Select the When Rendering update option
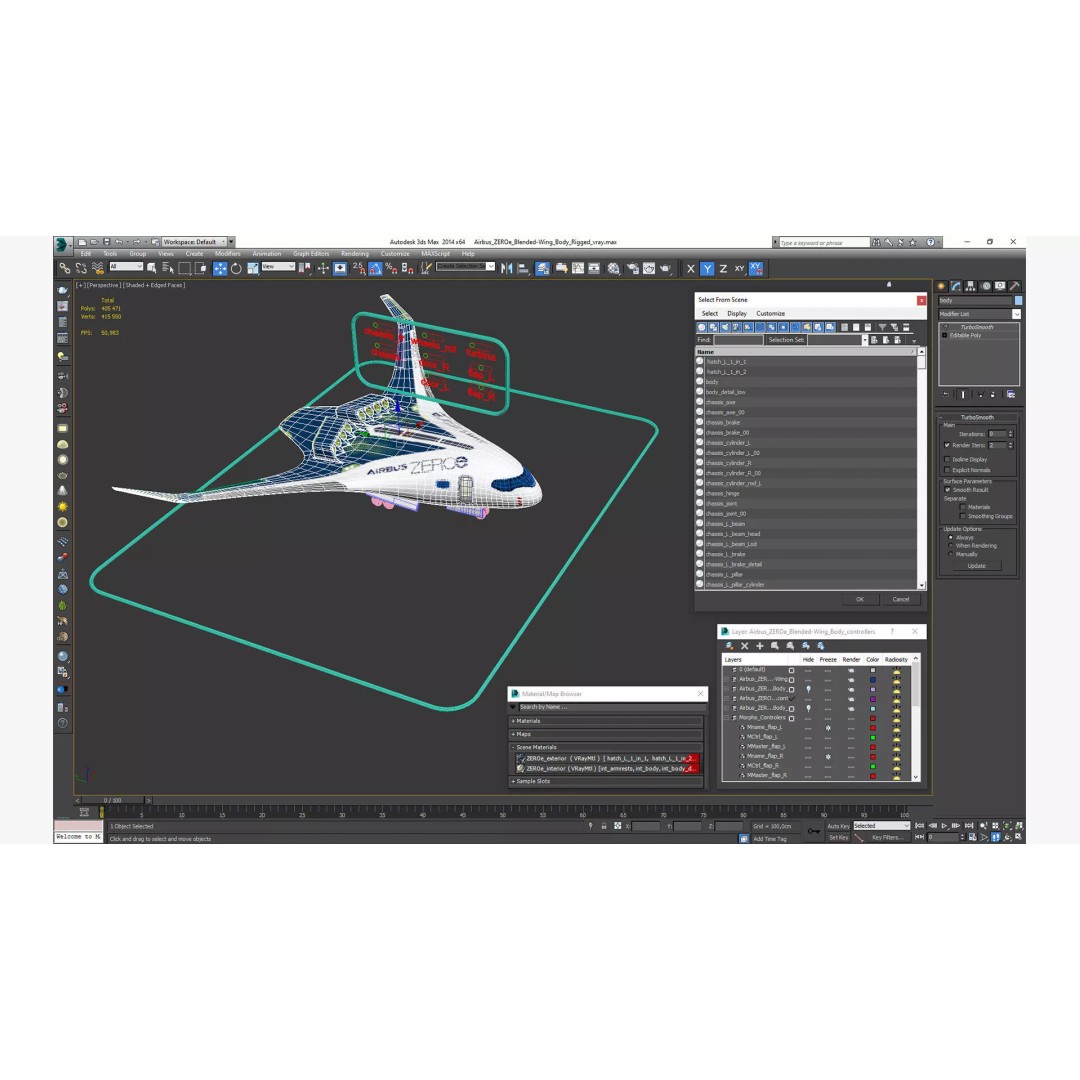Screen dimensions: 1080x1080 point(951,546)
